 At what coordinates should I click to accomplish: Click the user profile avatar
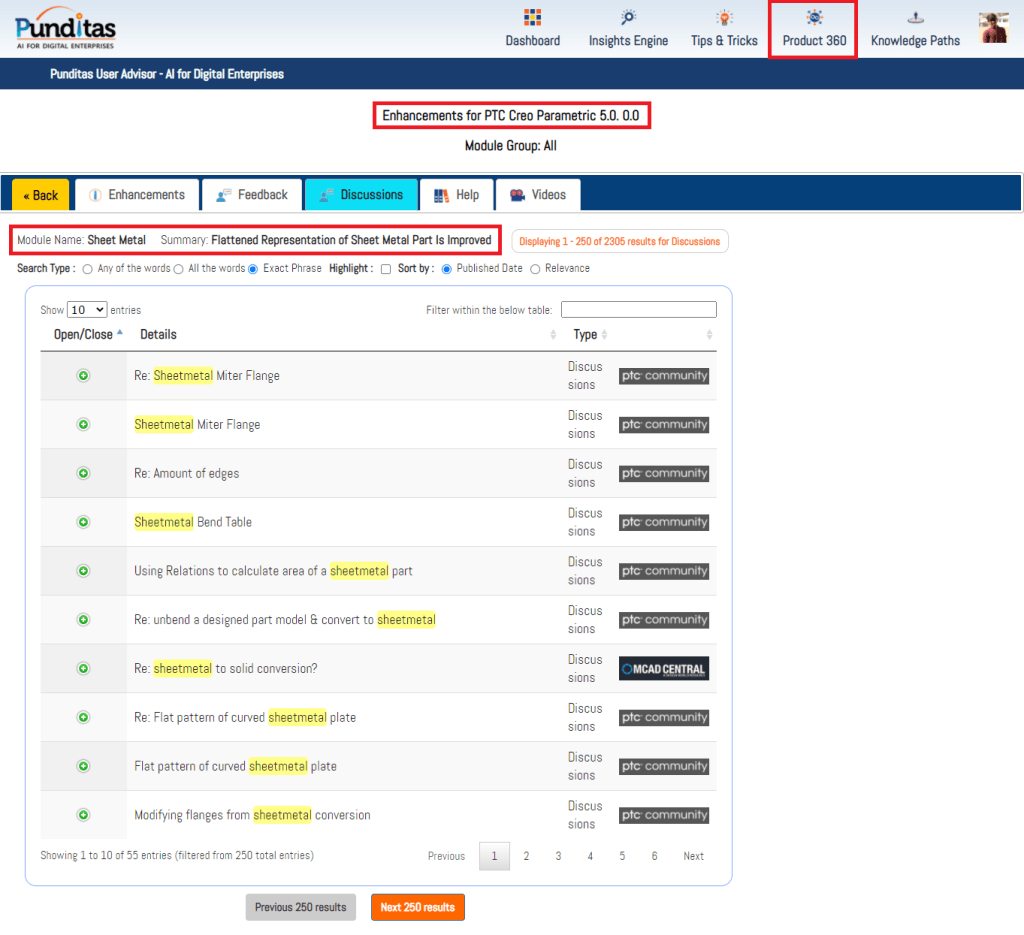[x=993, y=28]
